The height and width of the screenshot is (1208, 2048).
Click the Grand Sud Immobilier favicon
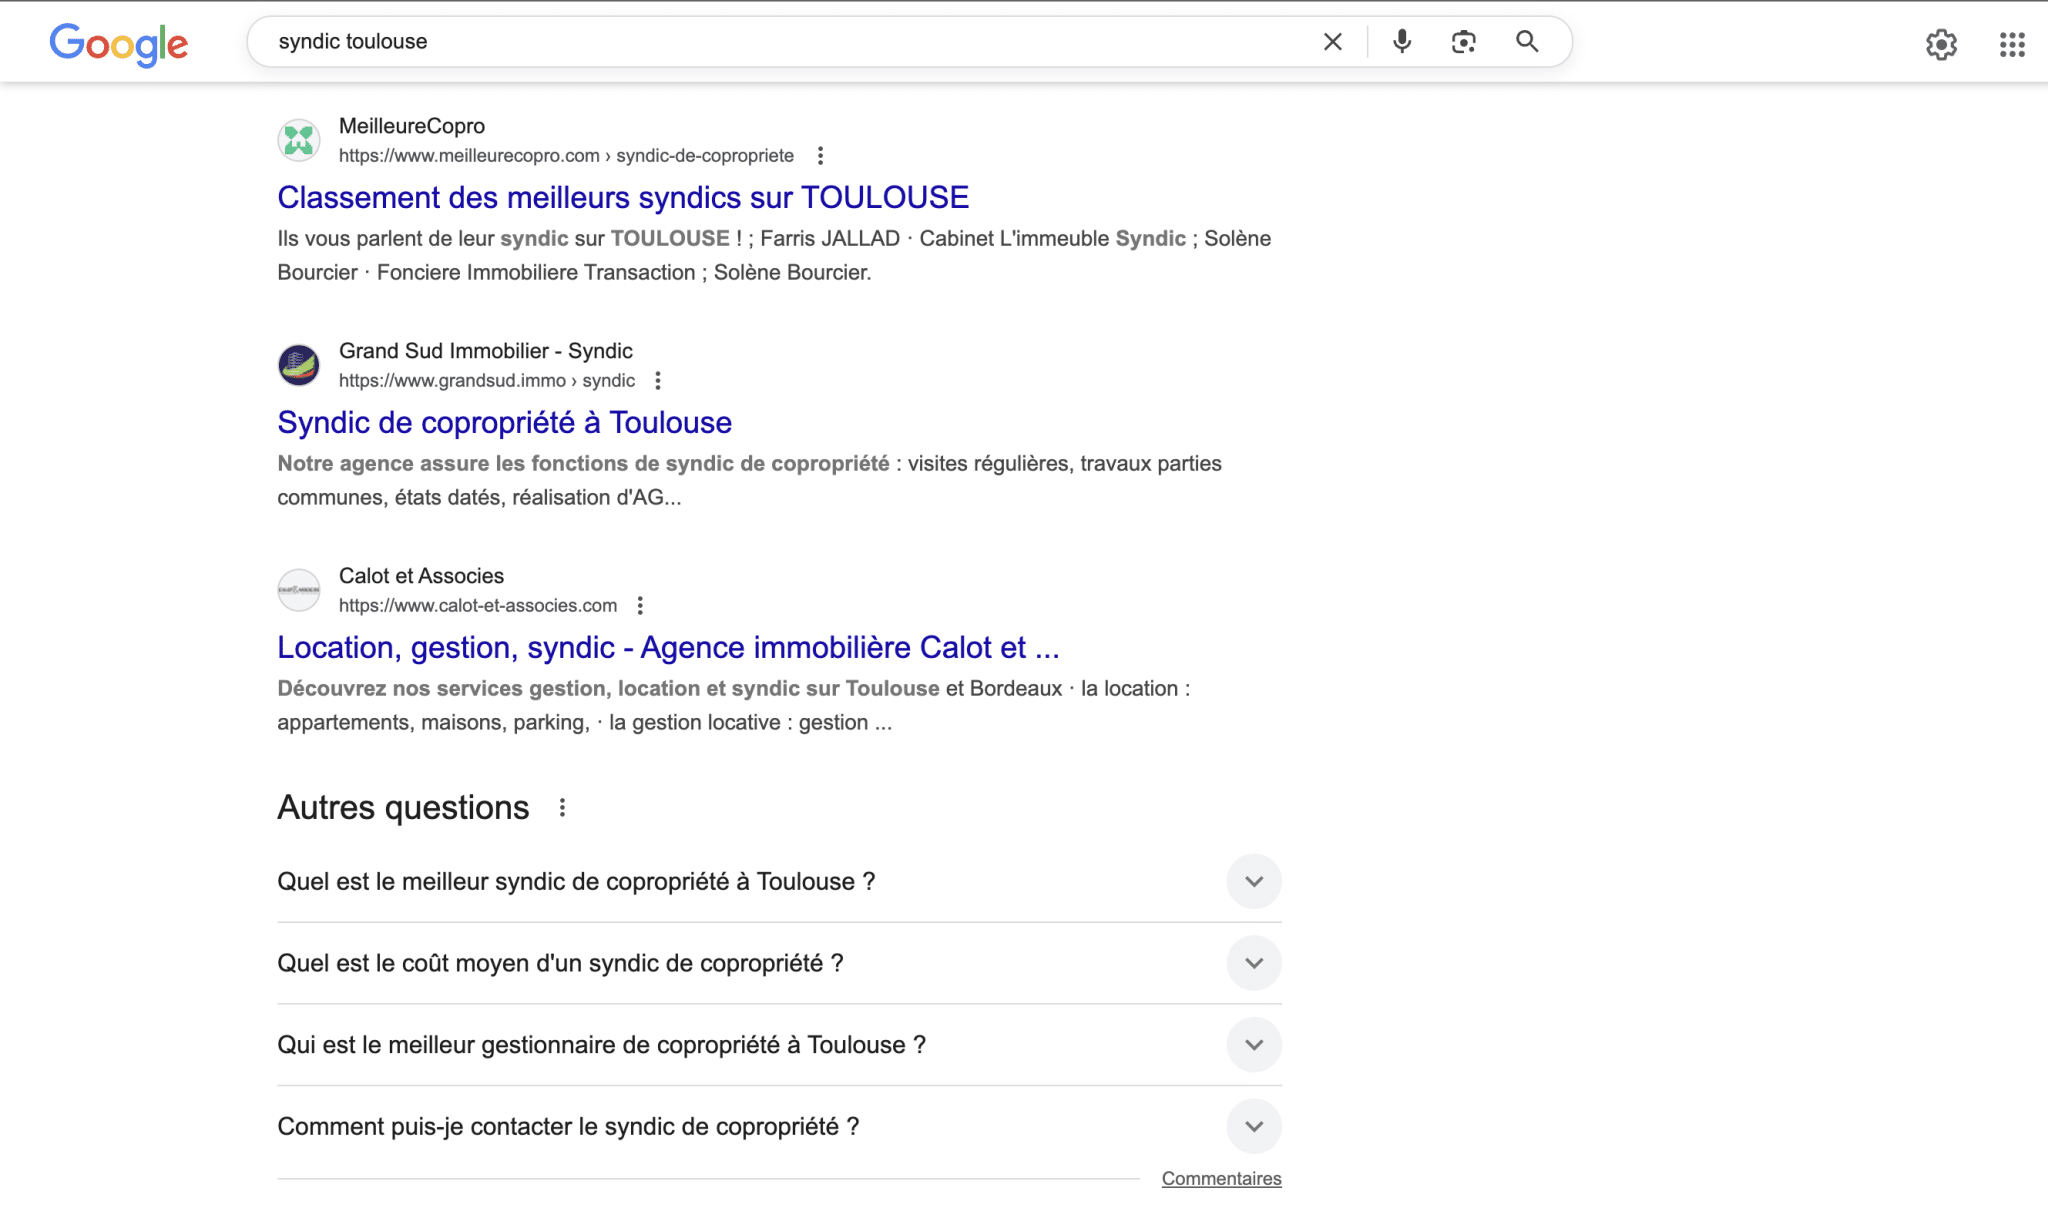pos(299,365)
